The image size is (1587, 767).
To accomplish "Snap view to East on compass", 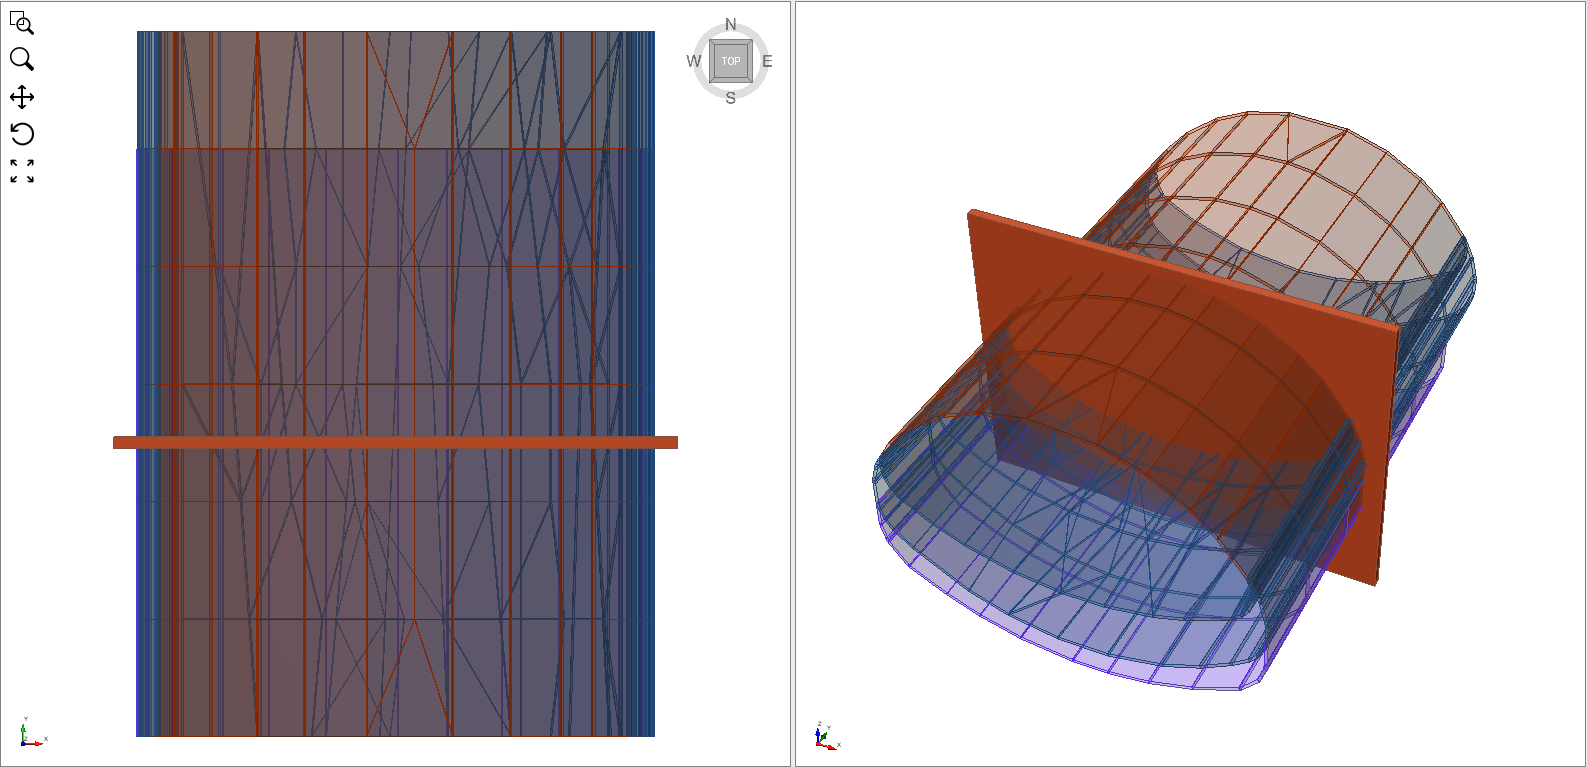I will pos(767,61).
